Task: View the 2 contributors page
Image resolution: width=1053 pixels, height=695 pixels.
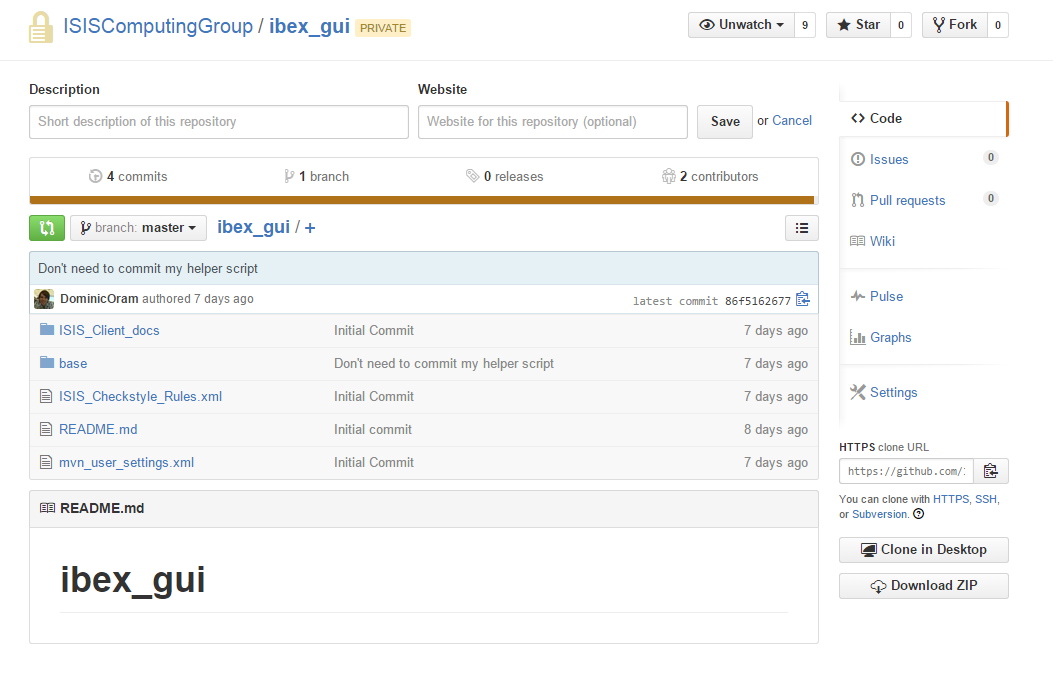Action: (x=710, y=177)
